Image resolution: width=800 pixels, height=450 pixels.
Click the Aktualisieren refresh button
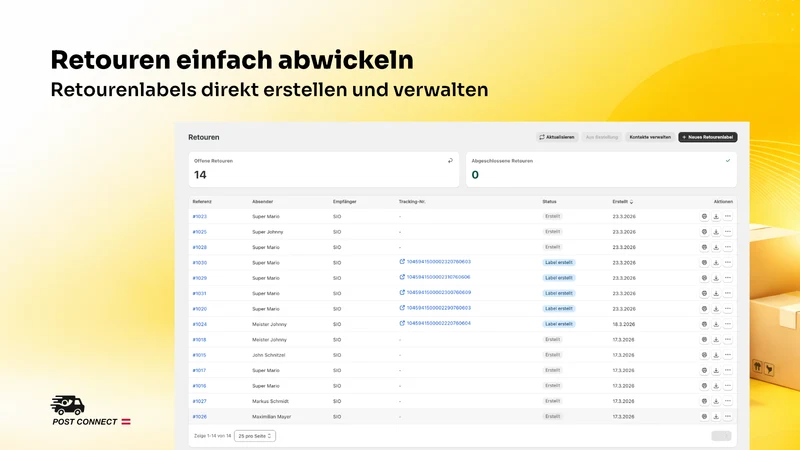point(557,137)
